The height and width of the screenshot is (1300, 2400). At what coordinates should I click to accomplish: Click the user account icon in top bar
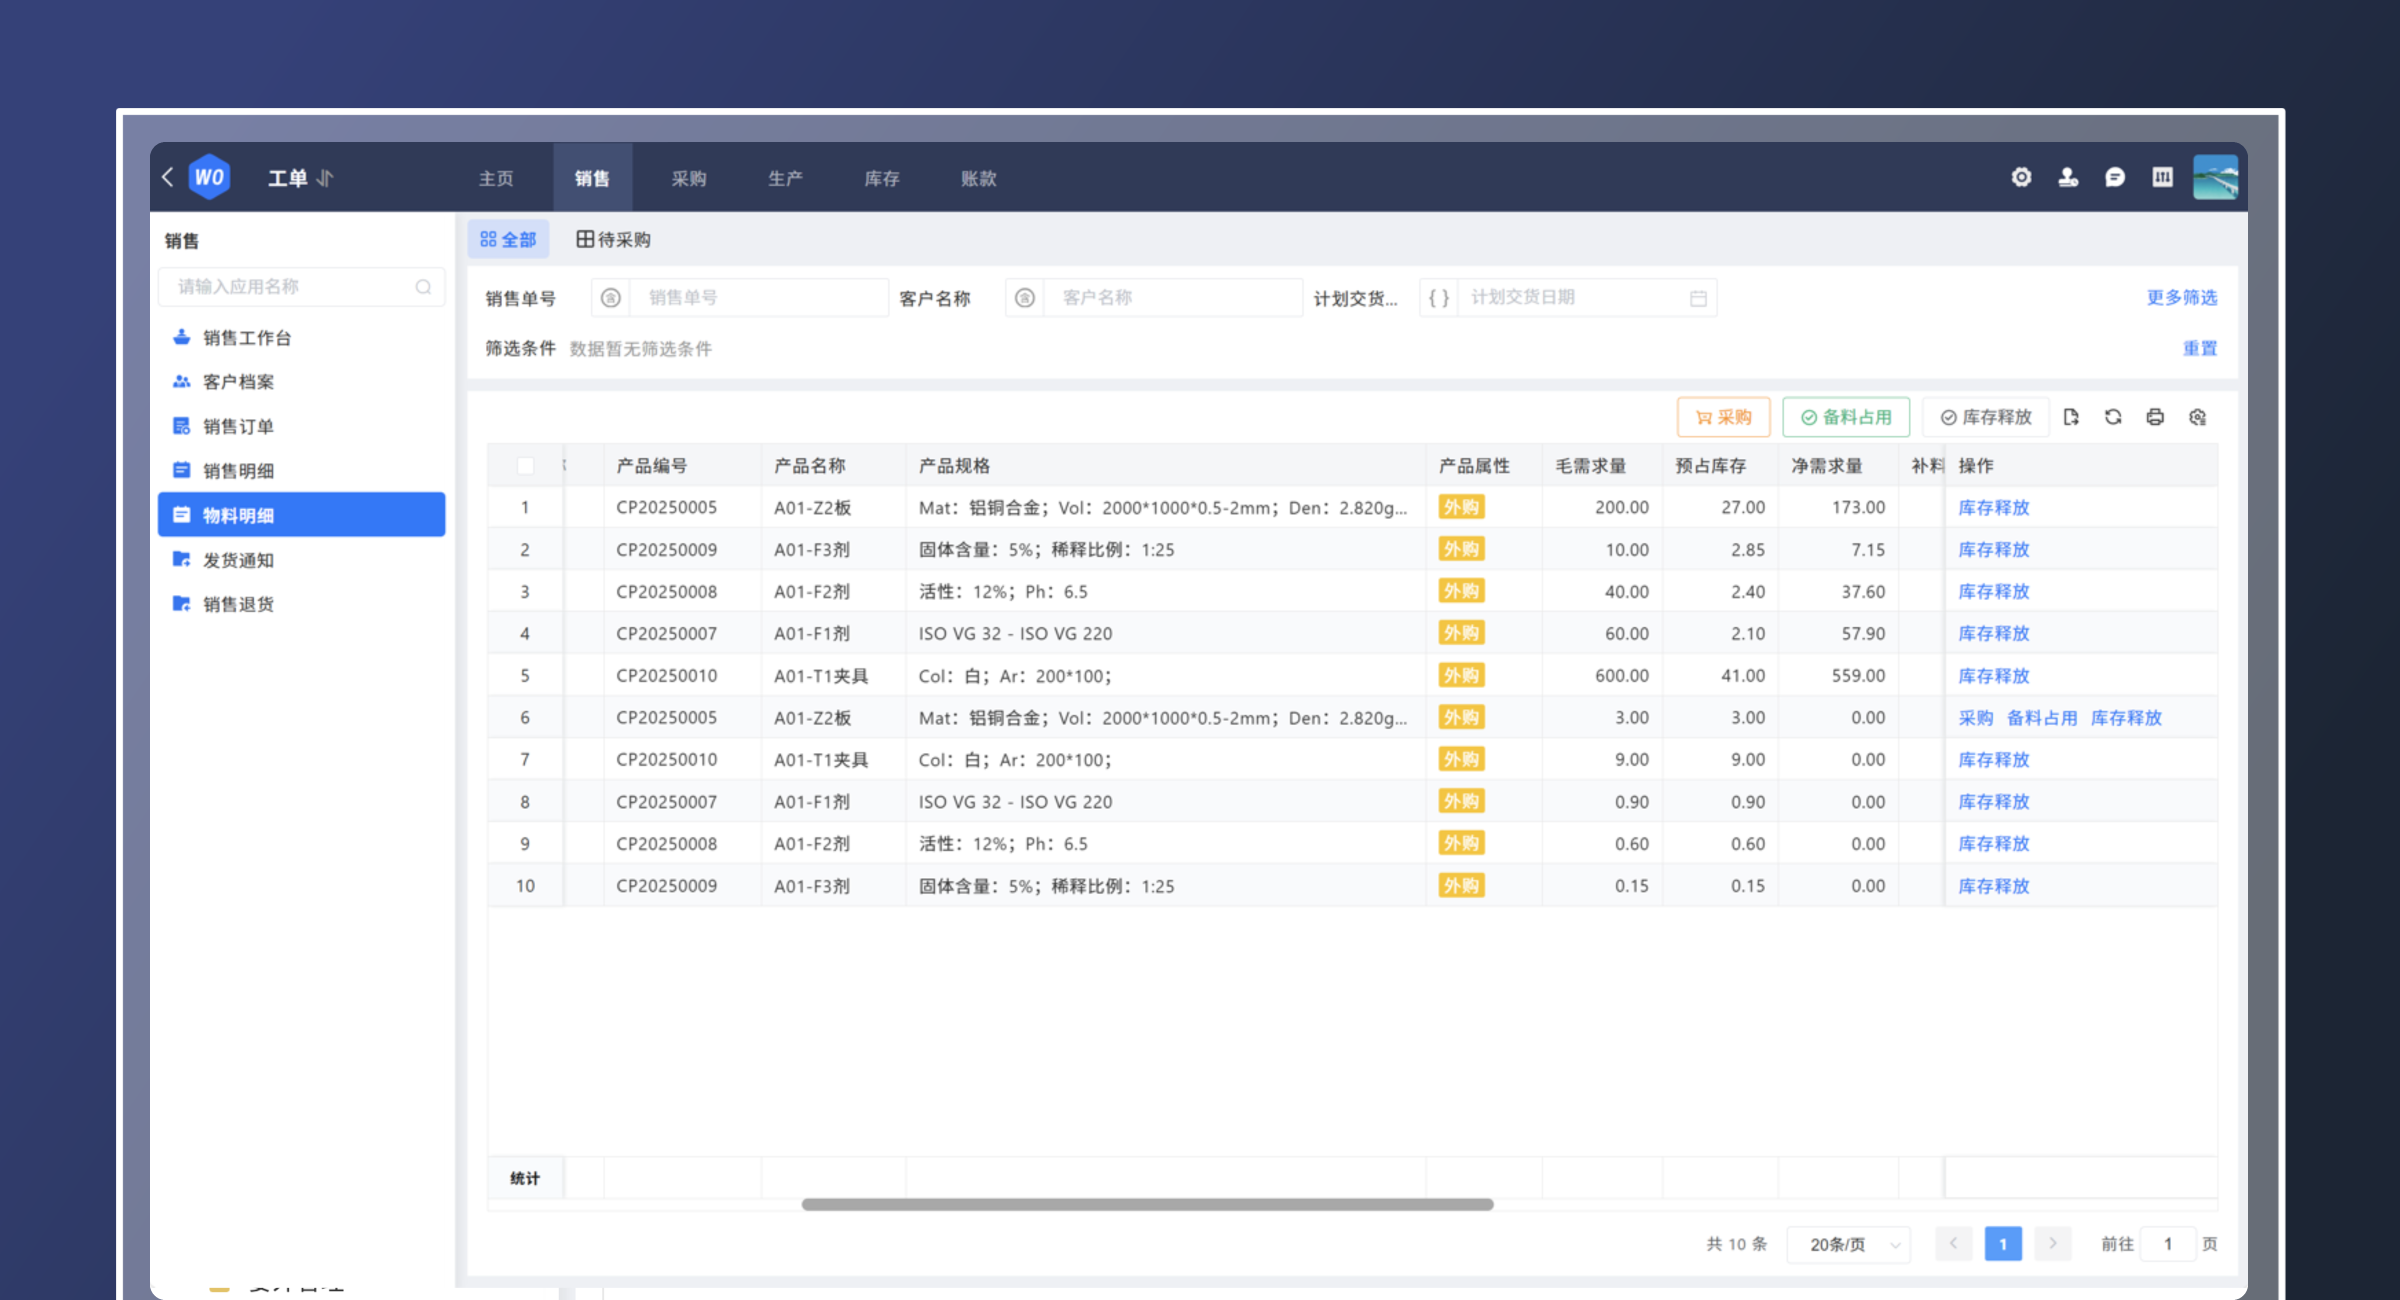[x=2068, y=177]
